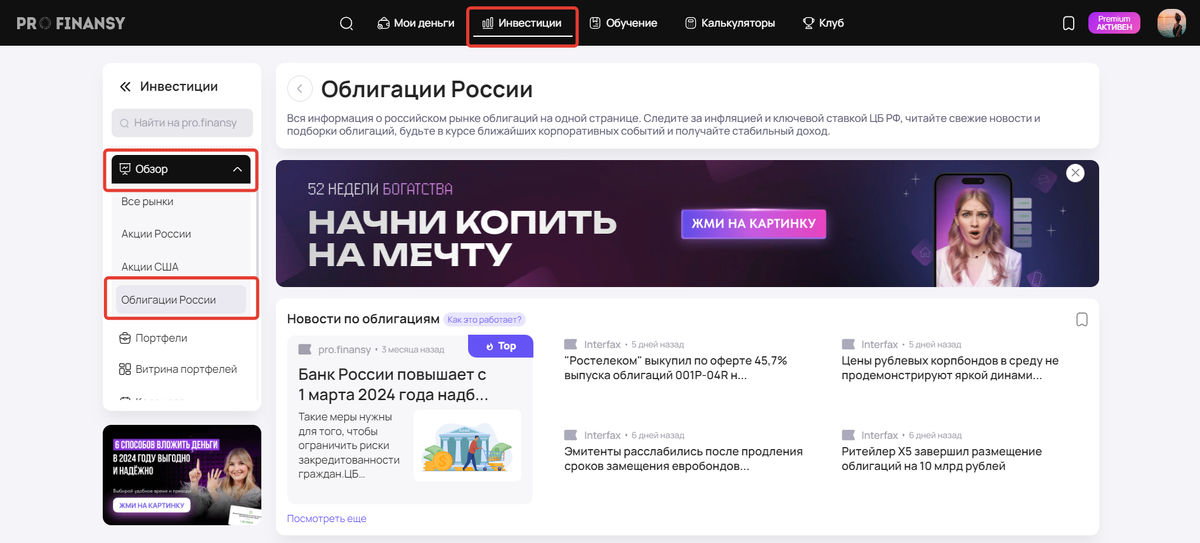
Task: Click the НАЧНИ КОПИТЬ НА МЕЧТУ banner heading
Action: pyautogui.click(x=463, y=238)
